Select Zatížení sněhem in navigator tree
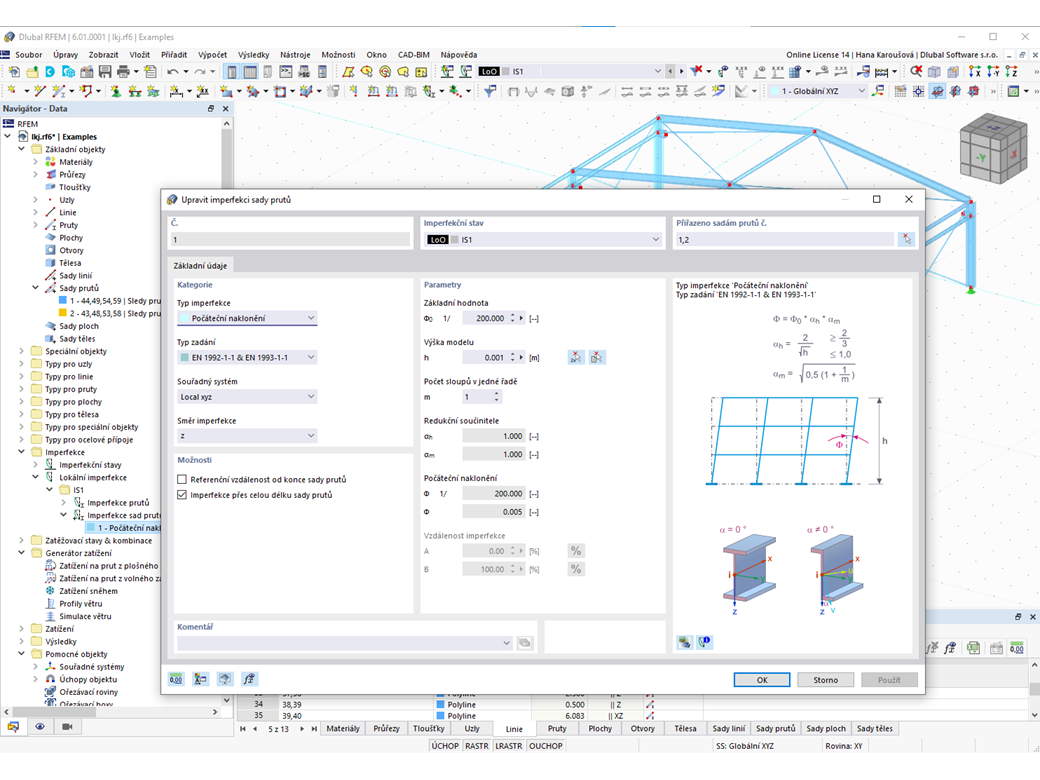Viewport: 1040px width, 780px height. click(88, 591)
